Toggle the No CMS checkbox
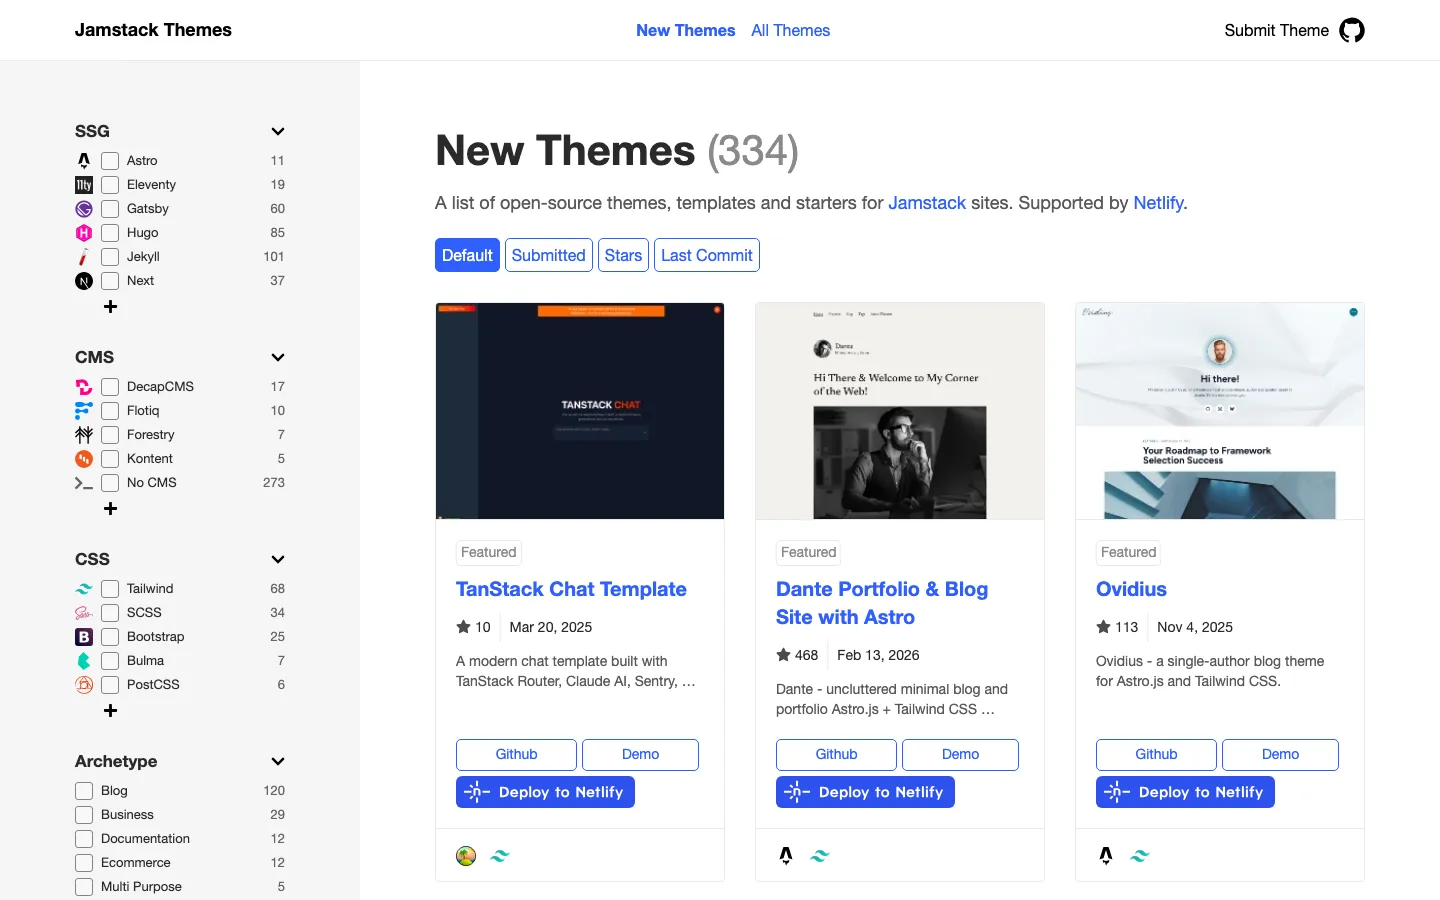Viewport: 1440px width, 900px height. (110, 482)
